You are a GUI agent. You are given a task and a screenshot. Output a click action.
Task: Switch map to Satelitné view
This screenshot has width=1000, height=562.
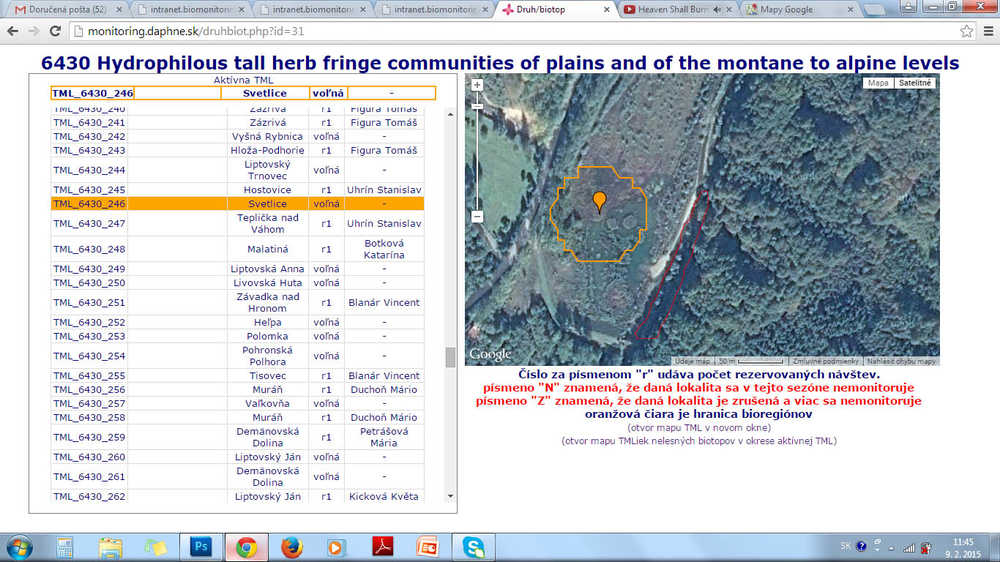(915, 83)
